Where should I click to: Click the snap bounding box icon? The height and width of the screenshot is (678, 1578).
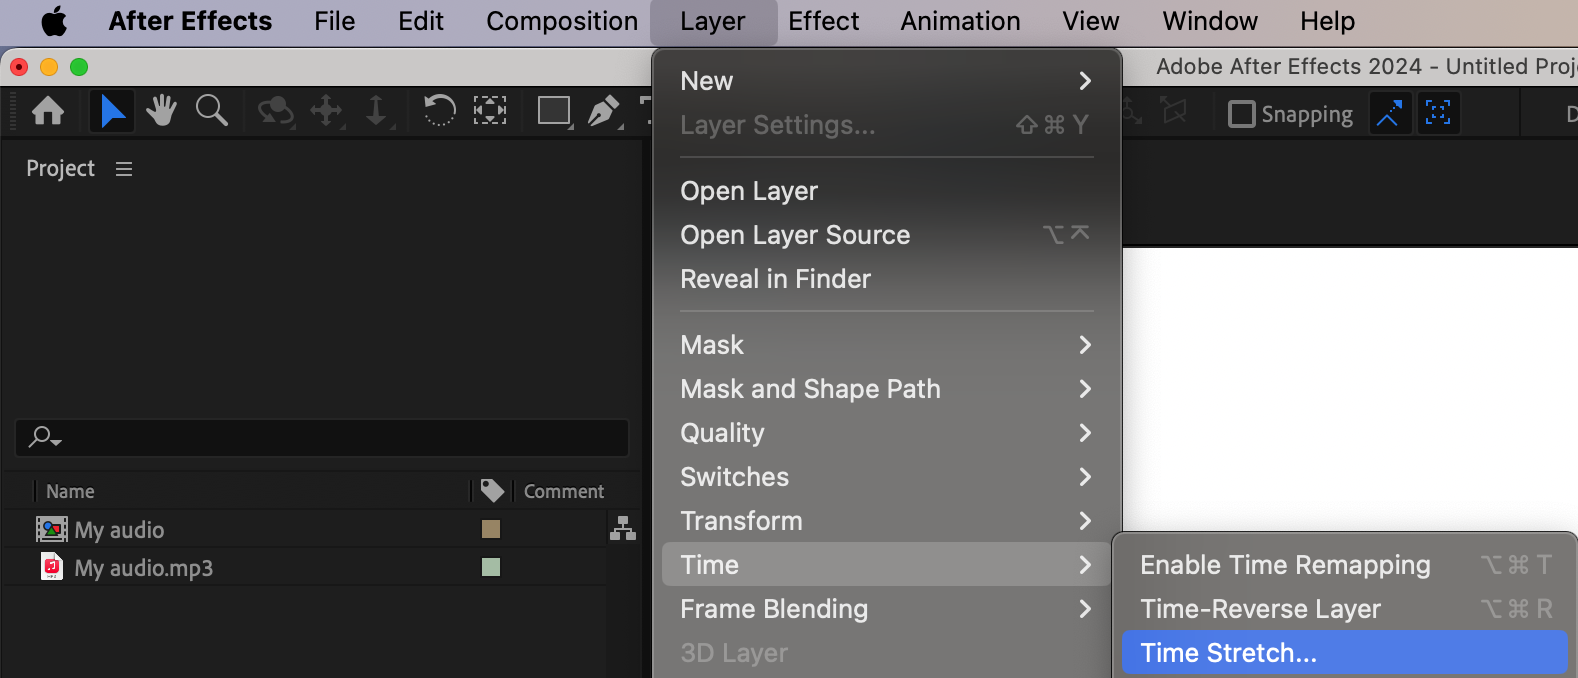pos(1438,113)
